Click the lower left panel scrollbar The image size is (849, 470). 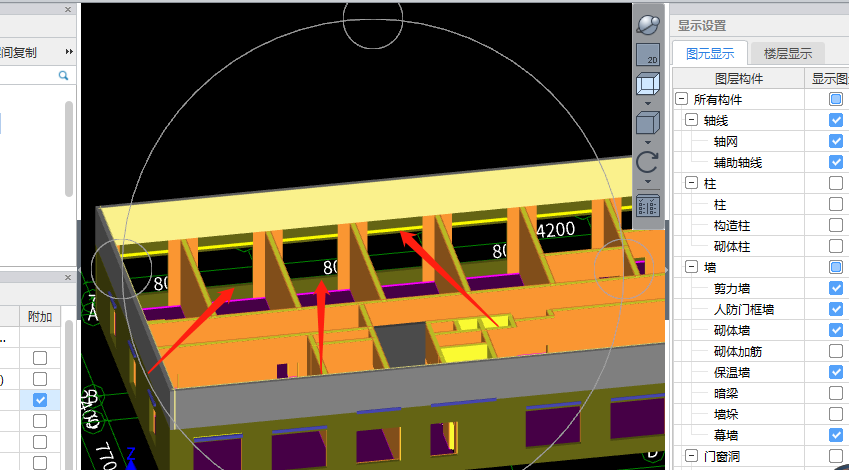click(x=69, y=395)
